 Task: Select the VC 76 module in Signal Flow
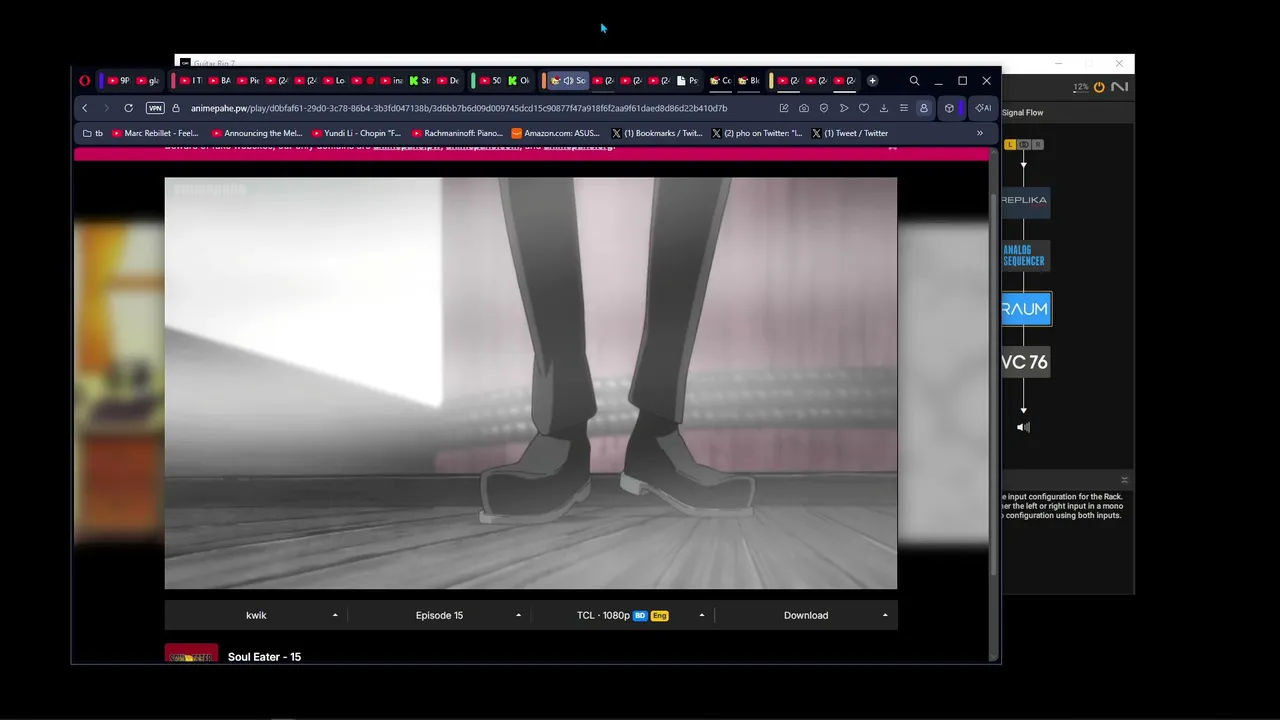coord(1024,362)
